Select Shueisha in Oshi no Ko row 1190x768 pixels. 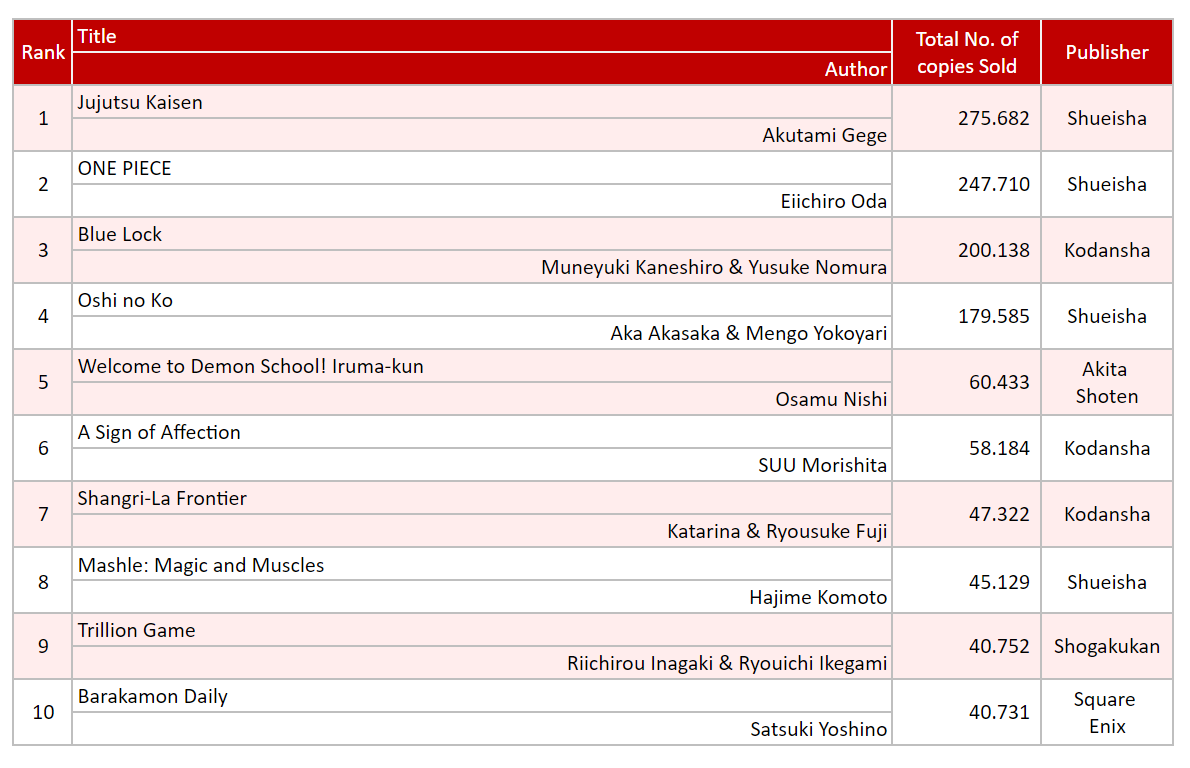pos(1107,316)
